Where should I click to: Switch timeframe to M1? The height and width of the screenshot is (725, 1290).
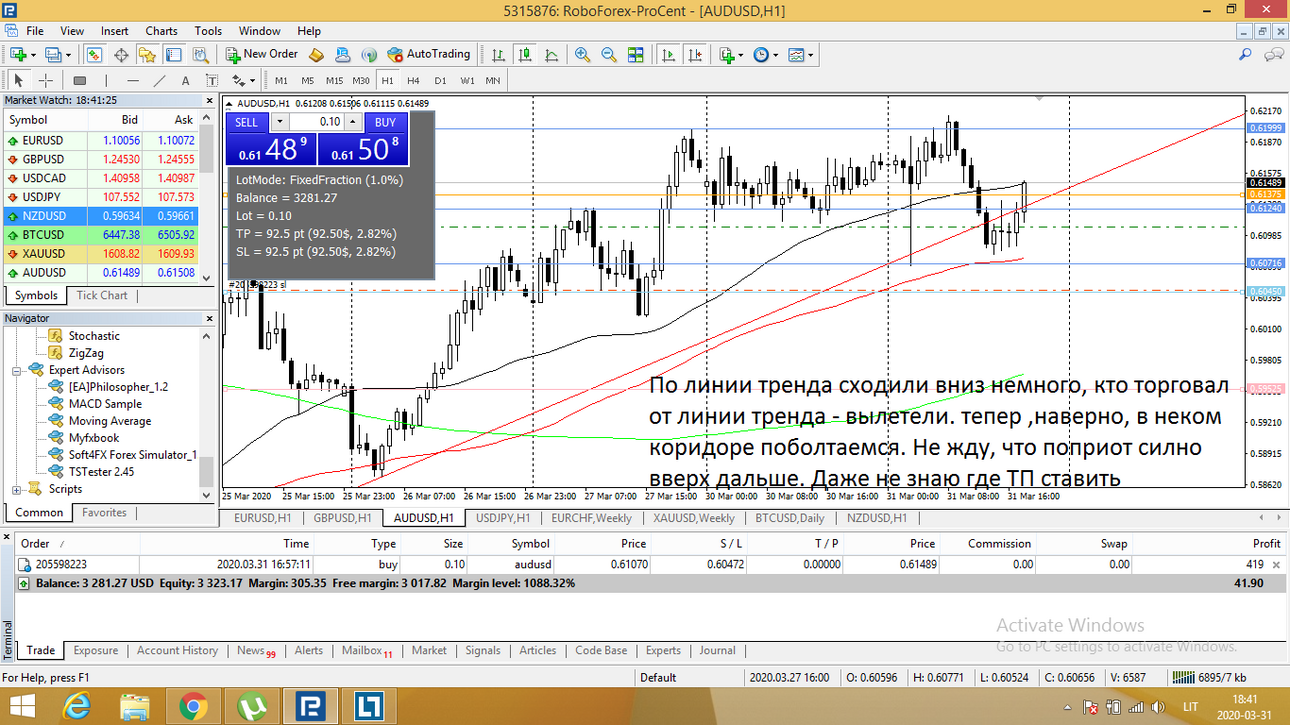tap(281, 80)
